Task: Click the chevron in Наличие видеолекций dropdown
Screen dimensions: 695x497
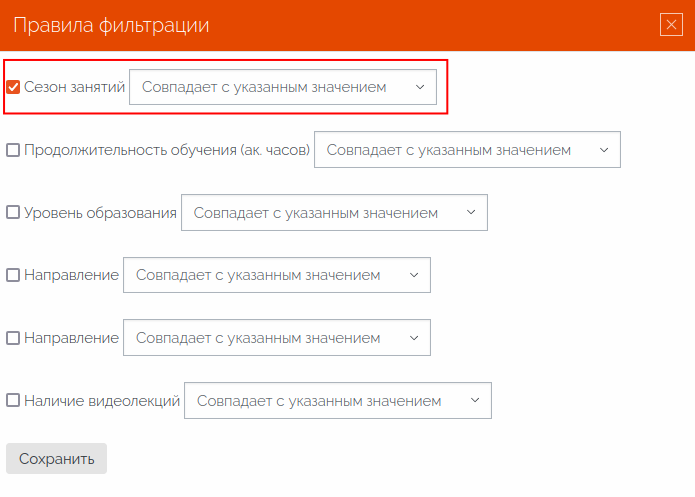Action: coord(475,400)
